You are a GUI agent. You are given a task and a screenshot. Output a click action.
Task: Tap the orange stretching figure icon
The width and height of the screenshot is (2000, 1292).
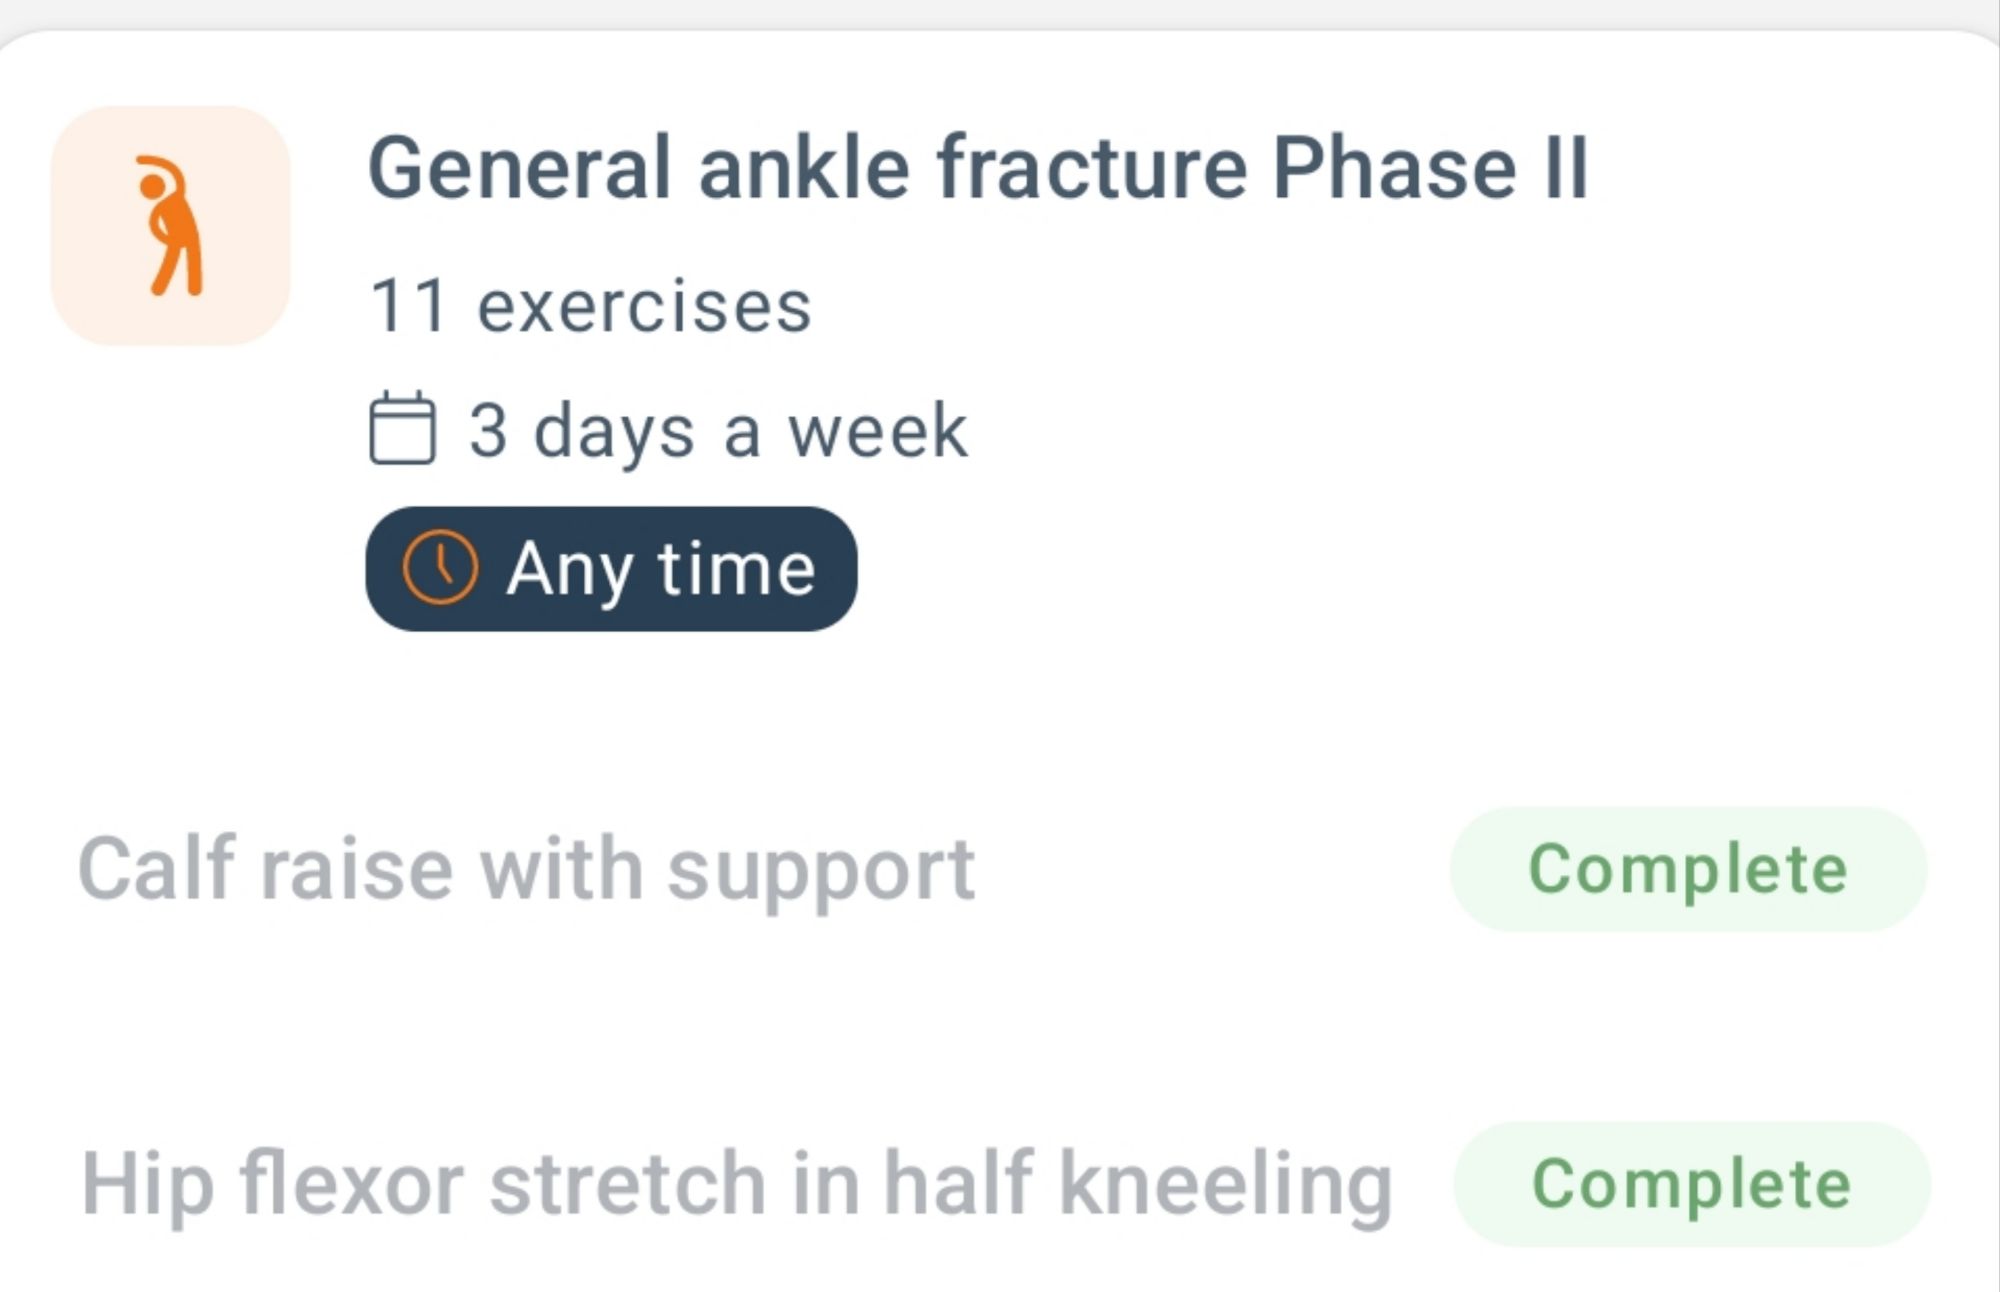[172, 226]
